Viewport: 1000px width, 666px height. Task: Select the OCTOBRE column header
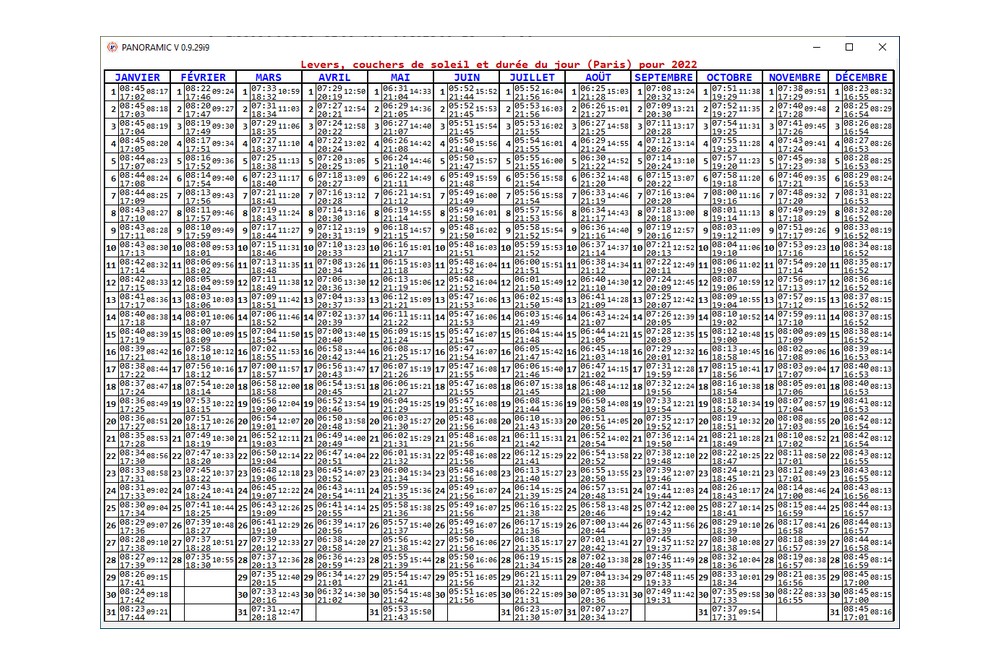[x=729, y=77]
